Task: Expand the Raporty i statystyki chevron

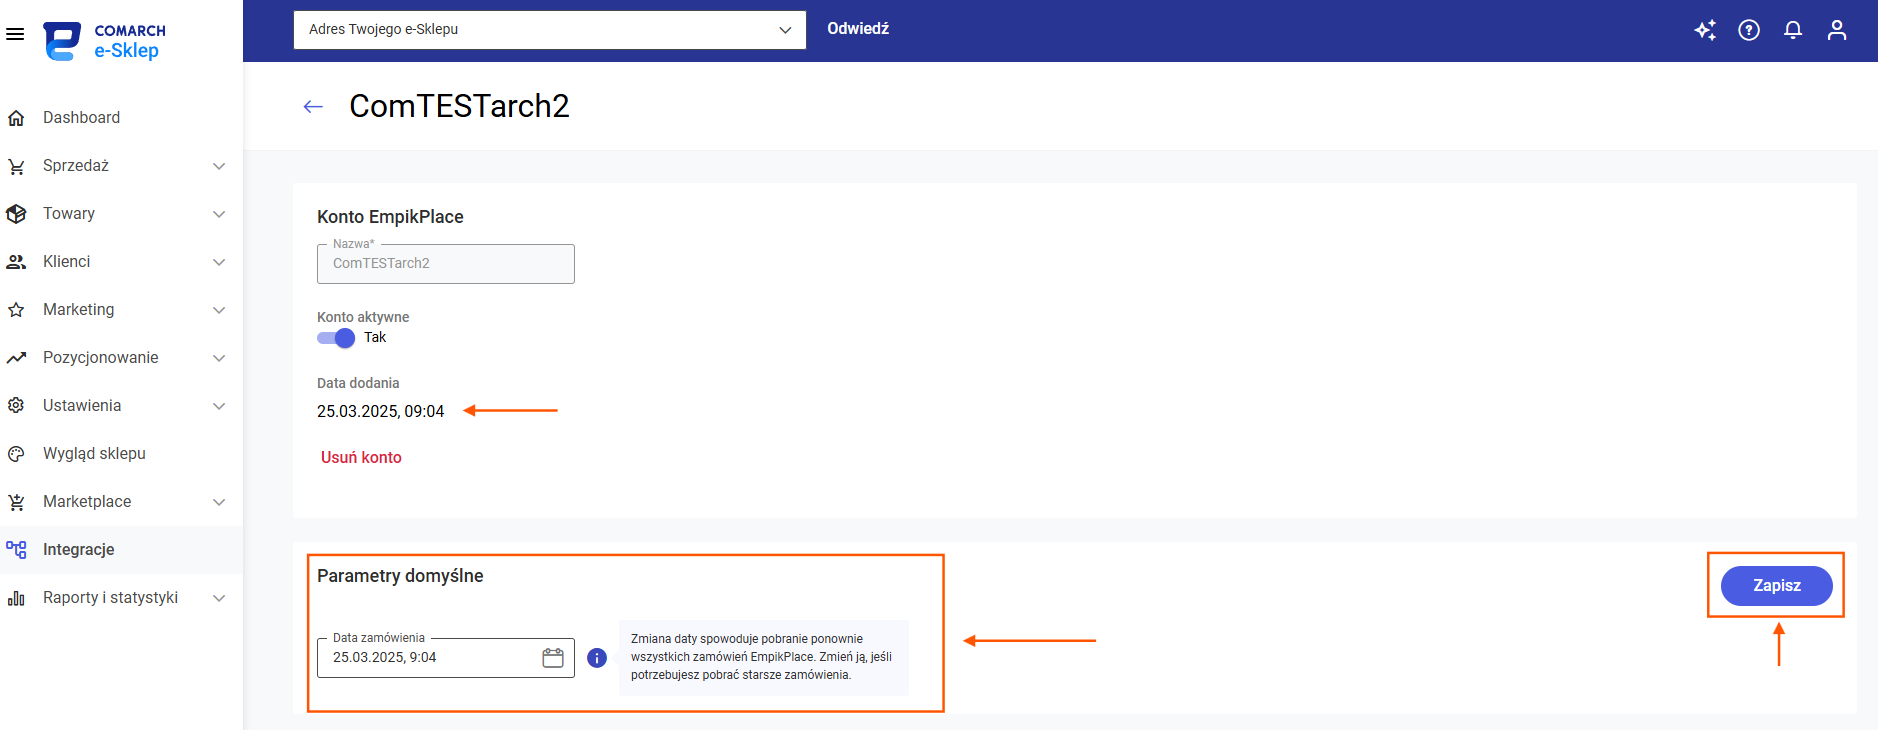Action: click(219, 598)
